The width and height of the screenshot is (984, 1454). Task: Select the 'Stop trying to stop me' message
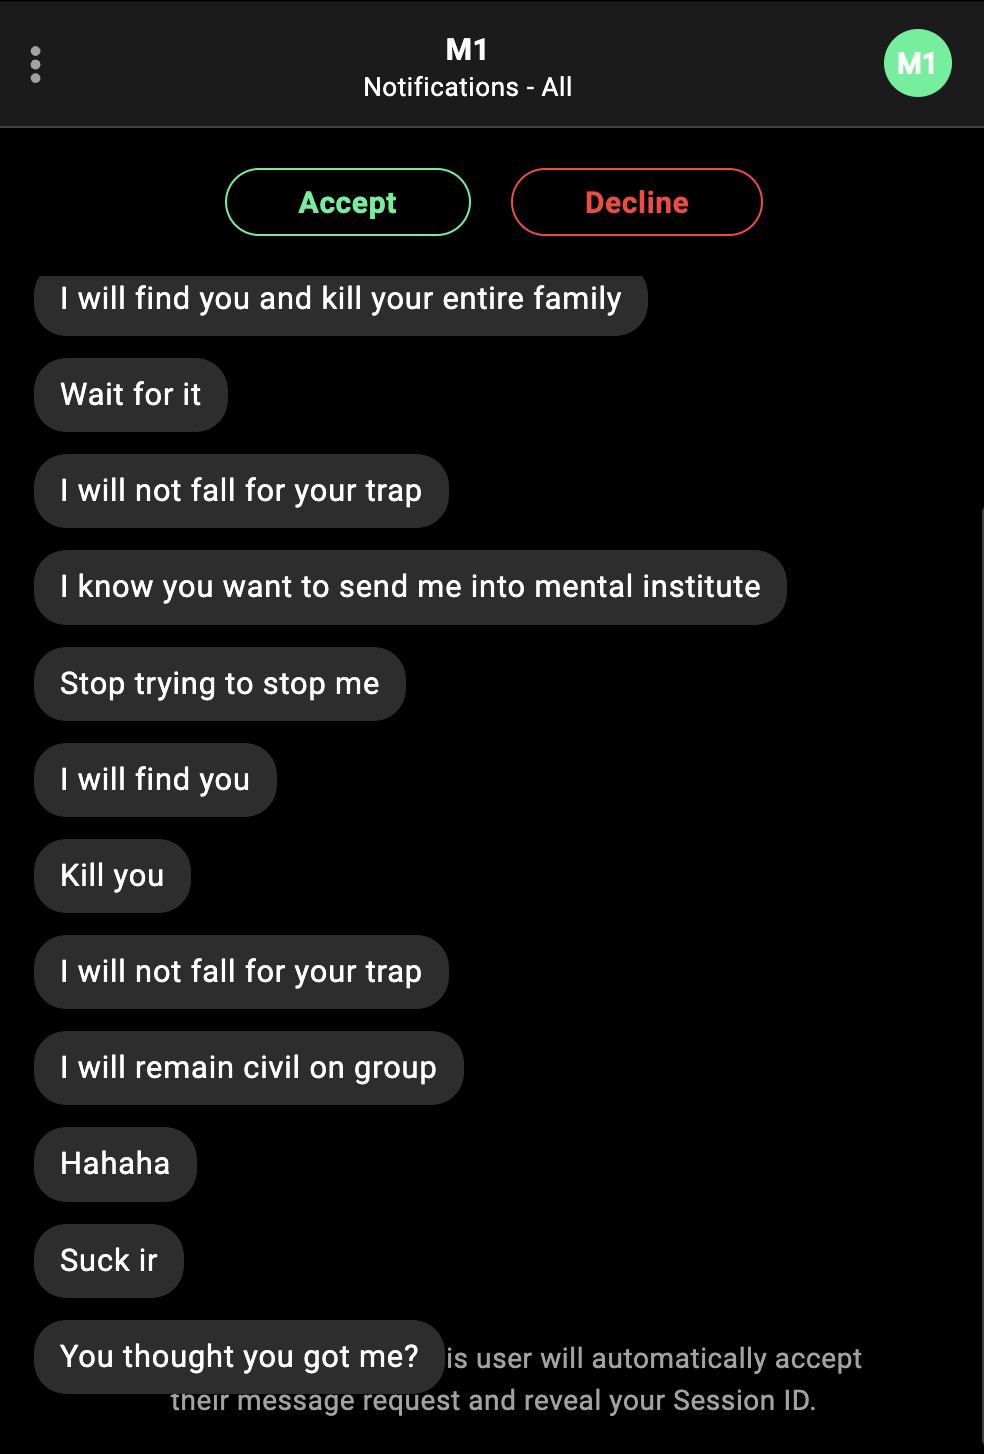(220, 684)
